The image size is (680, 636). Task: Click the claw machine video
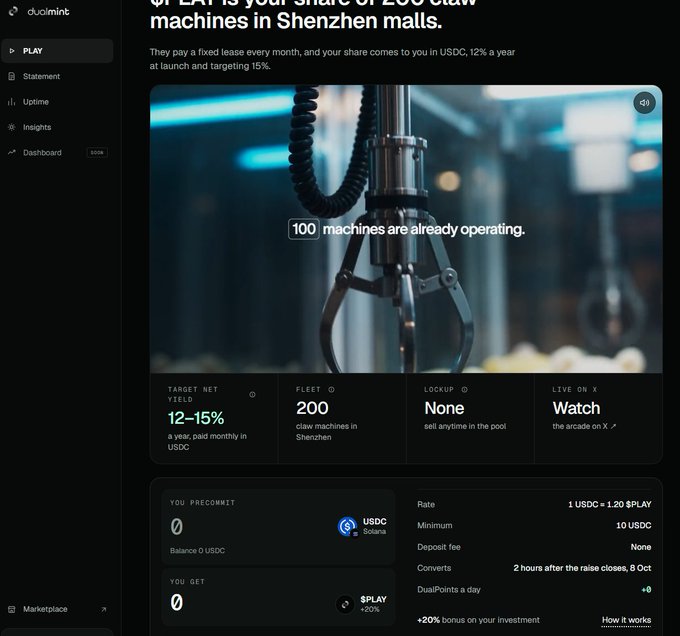pos(406,229)
